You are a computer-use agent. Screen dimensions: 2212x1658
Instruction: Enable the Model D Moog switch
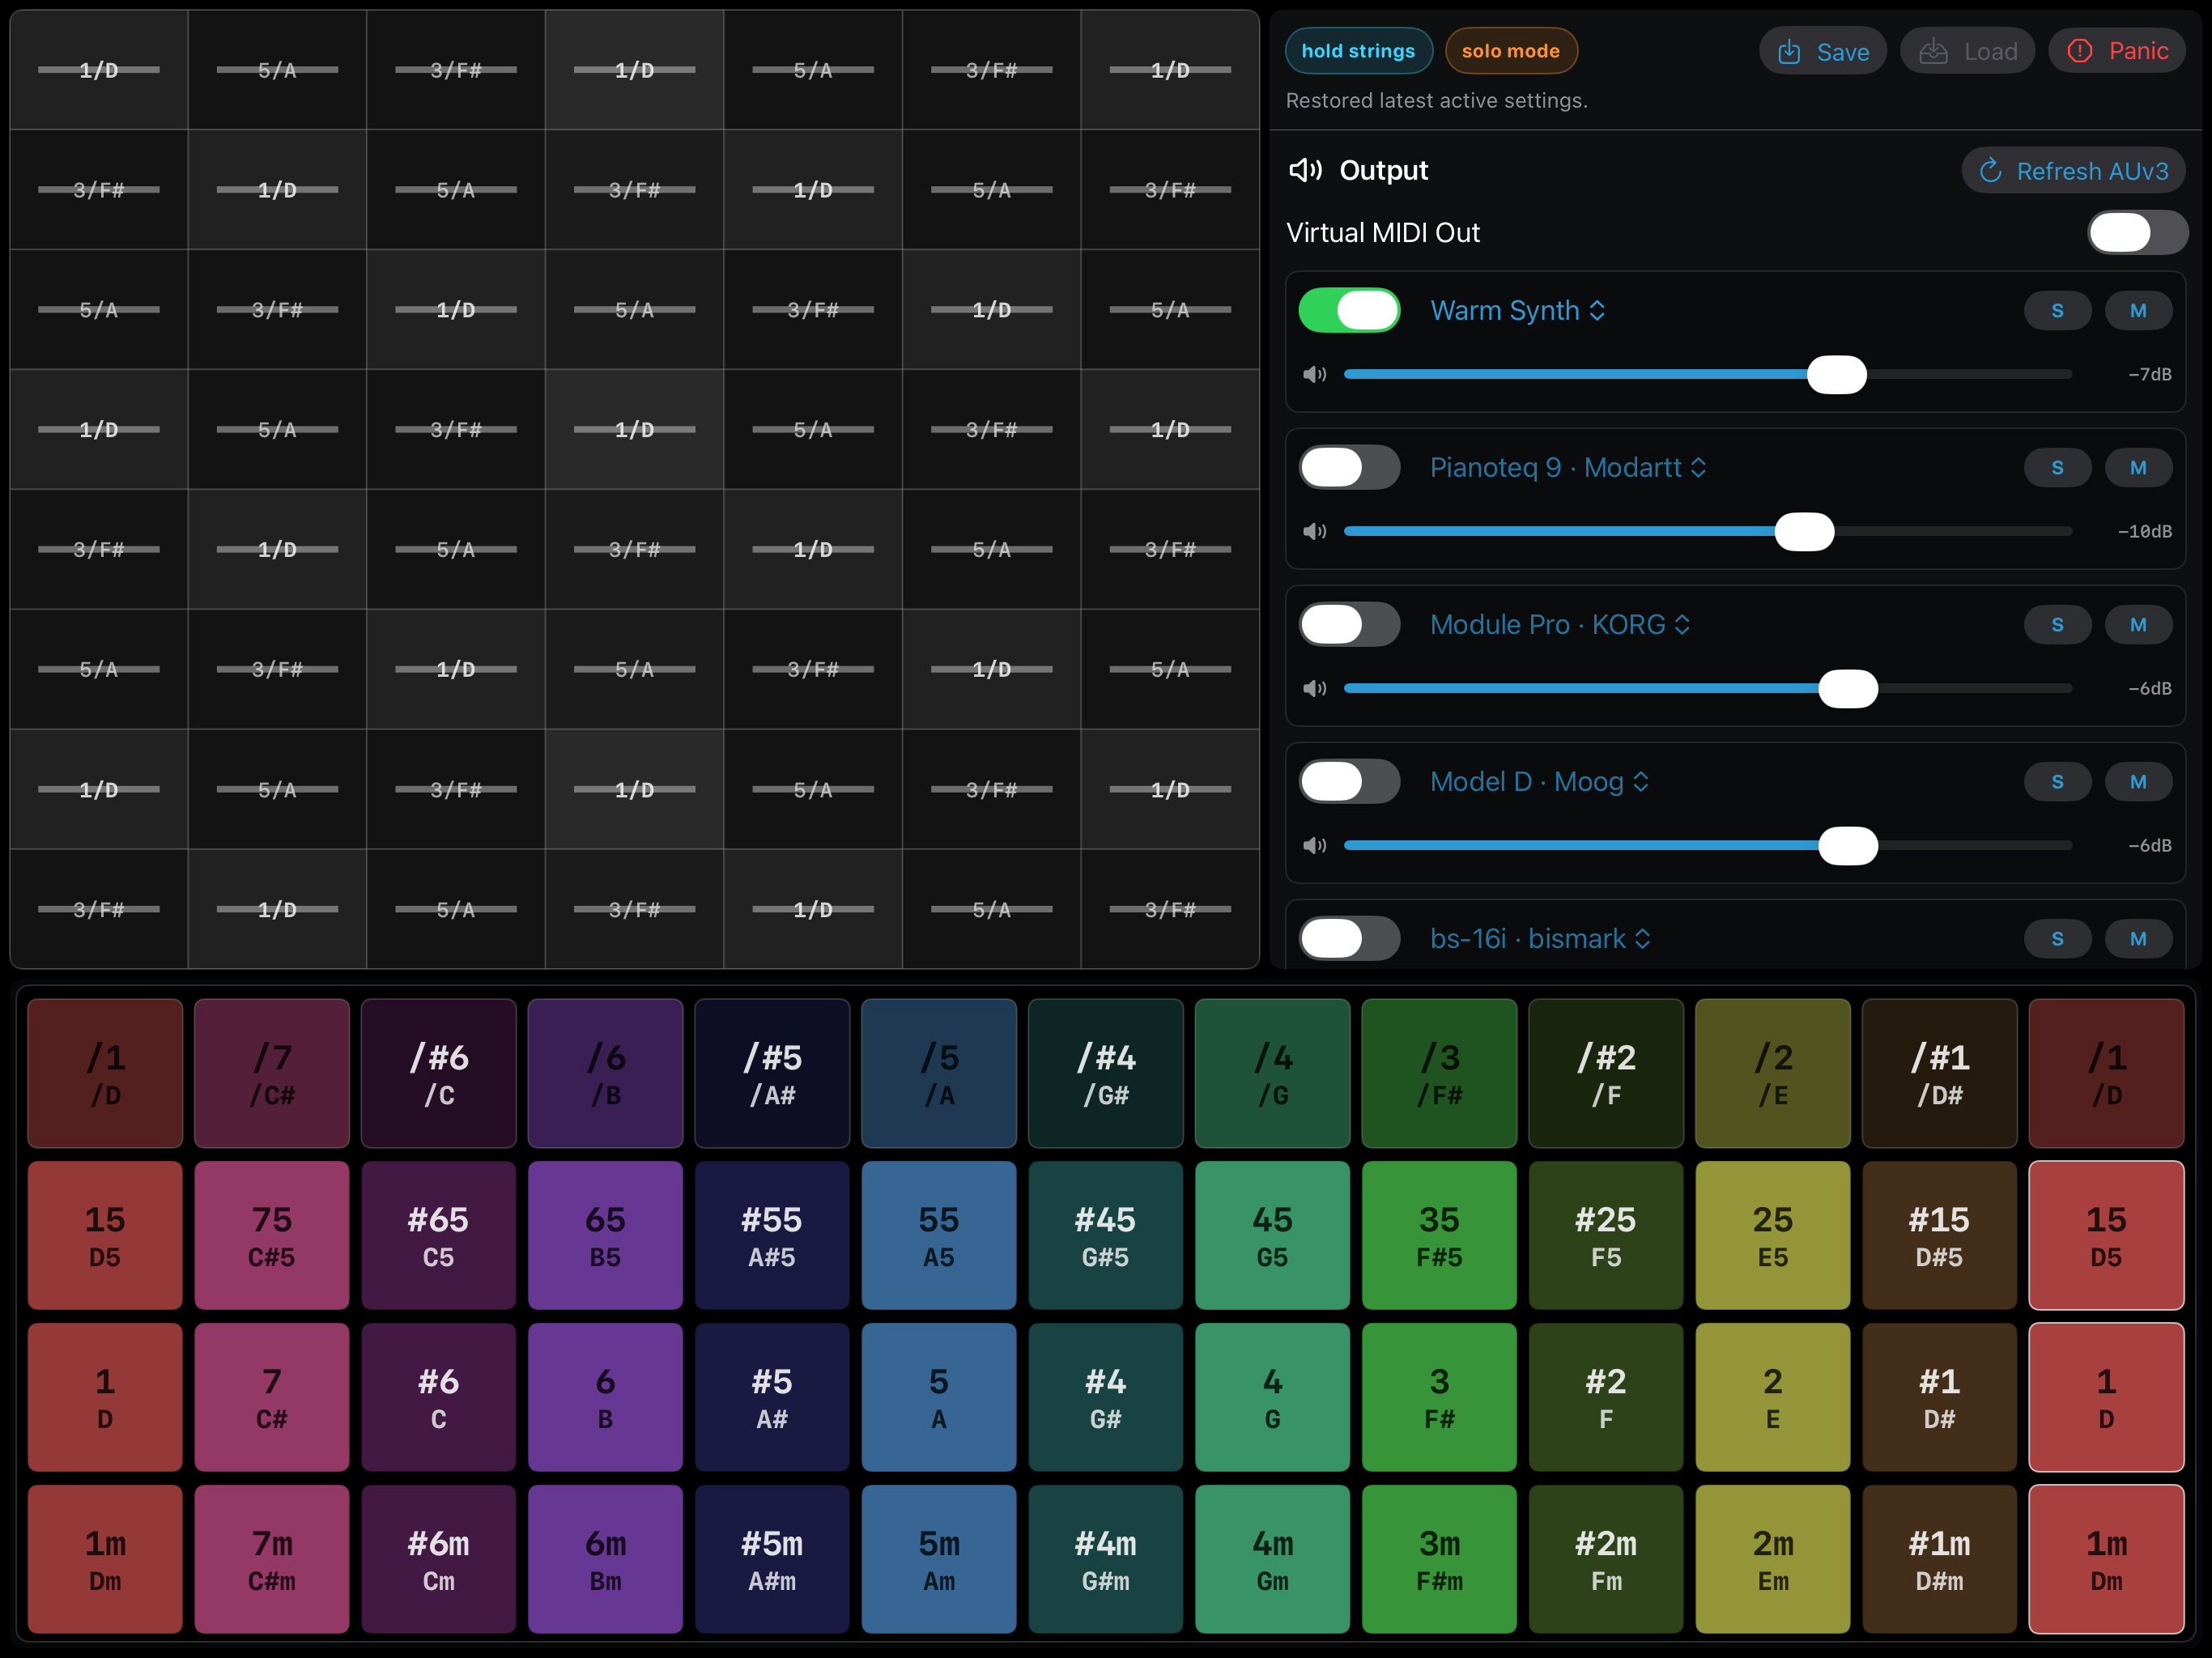pyautogui.click(x=1349, y=782)
